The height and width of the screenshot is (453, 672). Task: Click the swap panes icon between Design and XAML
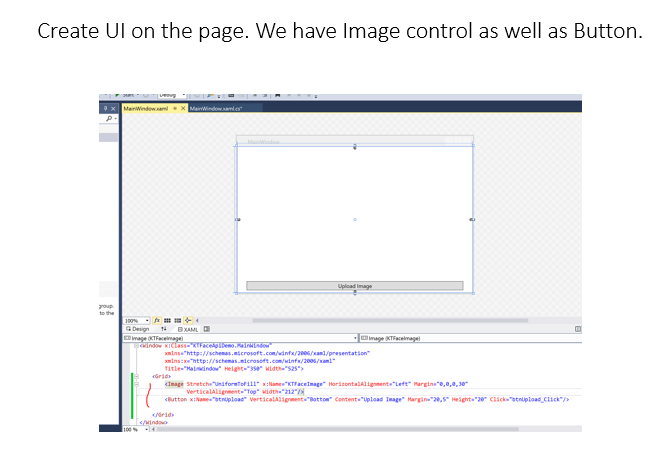pyautogui.click(x=163, y=329)
